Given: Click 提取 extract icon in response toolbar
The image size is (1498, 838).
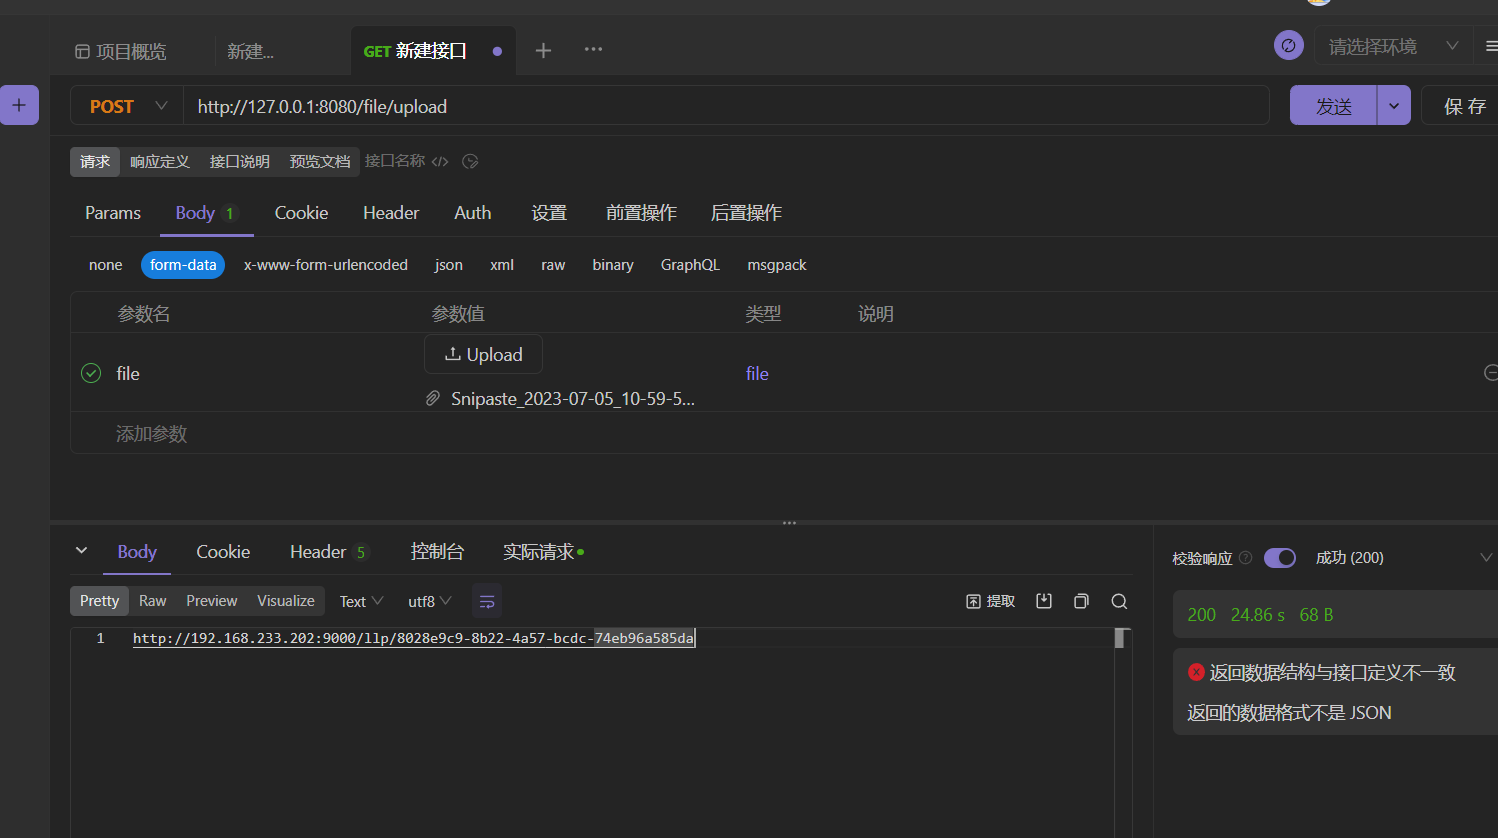Looking at the screenshot, I should point(990,601).
